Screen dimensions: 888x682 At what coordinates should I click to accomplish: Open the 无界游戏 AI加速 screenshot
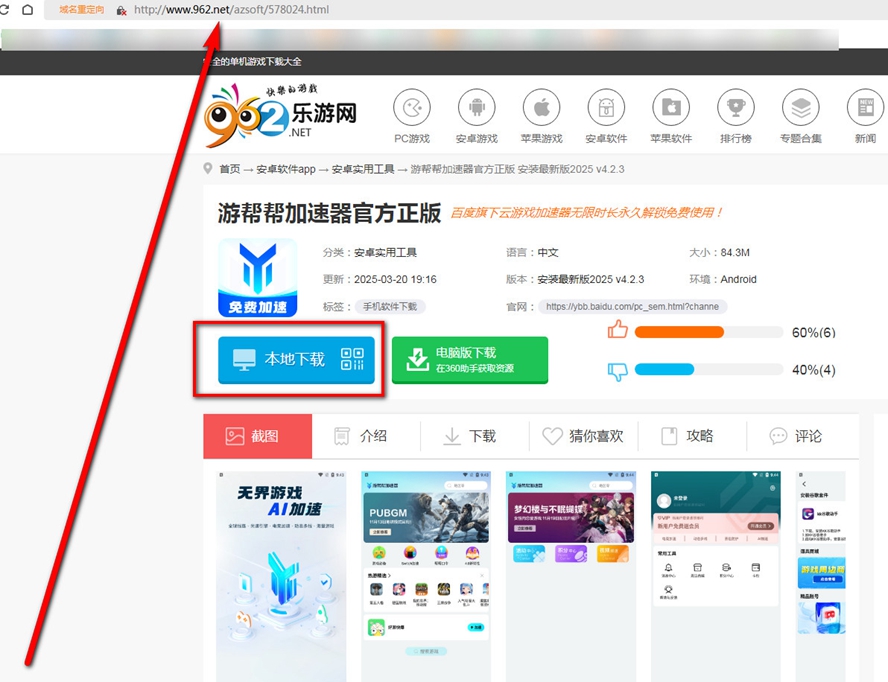coord(281,576)
